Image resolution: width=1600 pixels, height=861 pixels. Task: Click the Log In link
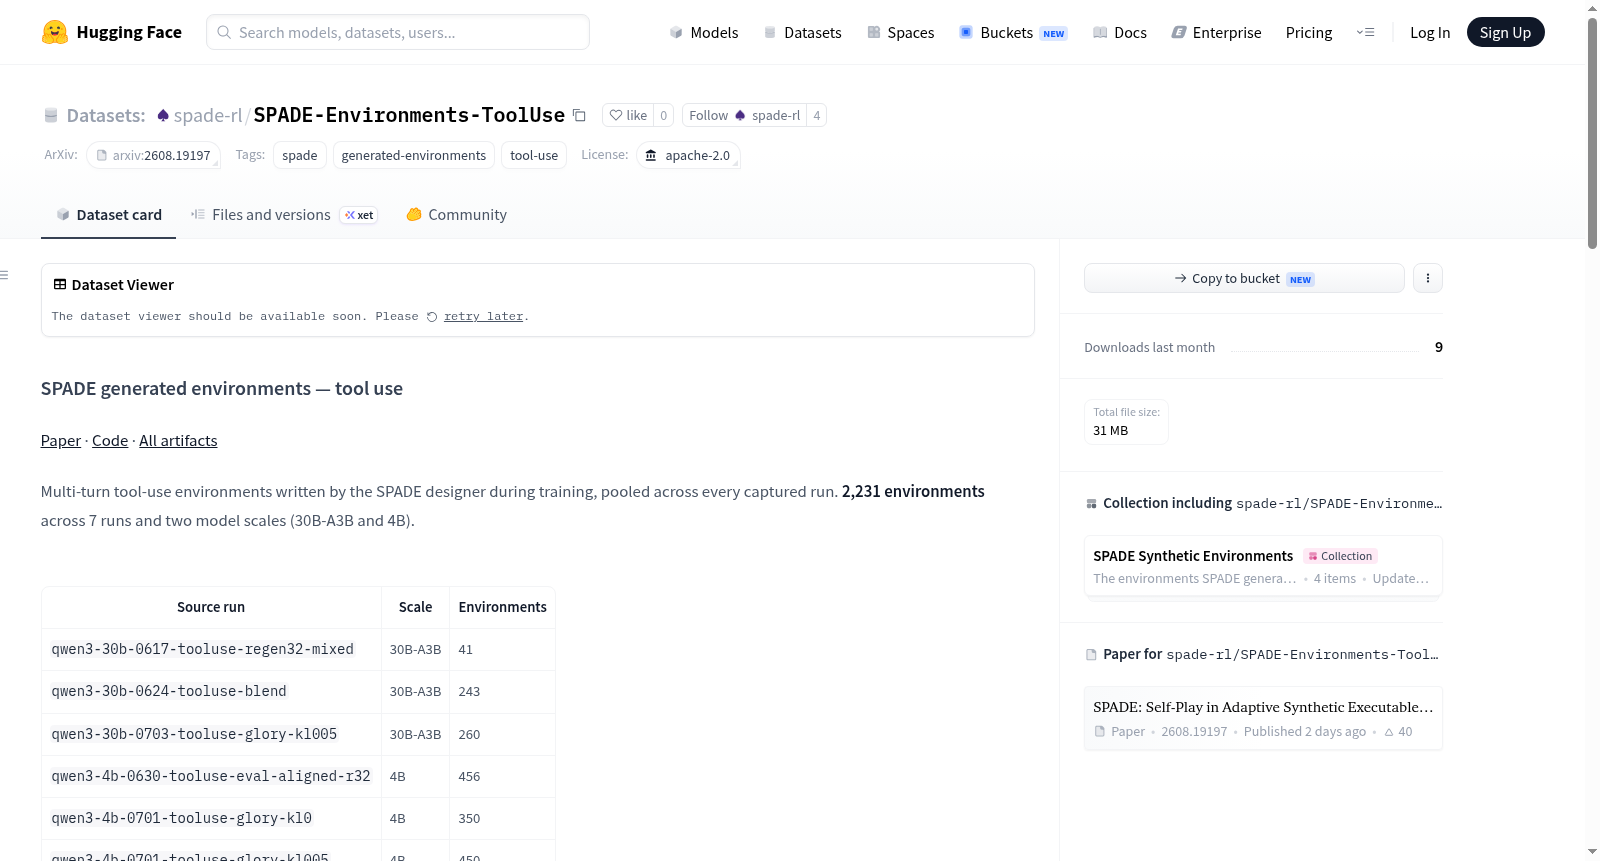1430,32
